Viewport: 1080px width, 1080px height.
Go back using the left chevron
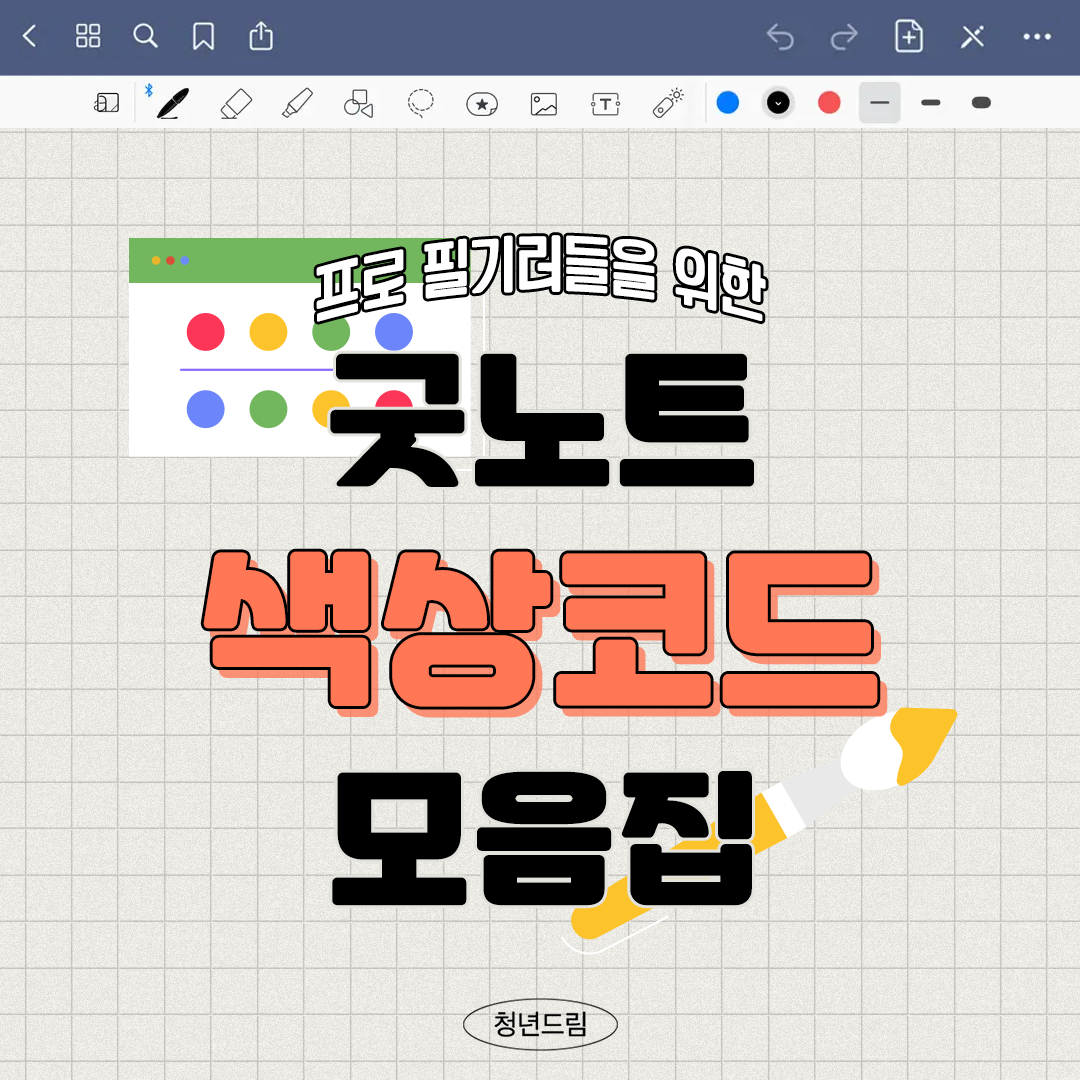(x=29, y=37)
